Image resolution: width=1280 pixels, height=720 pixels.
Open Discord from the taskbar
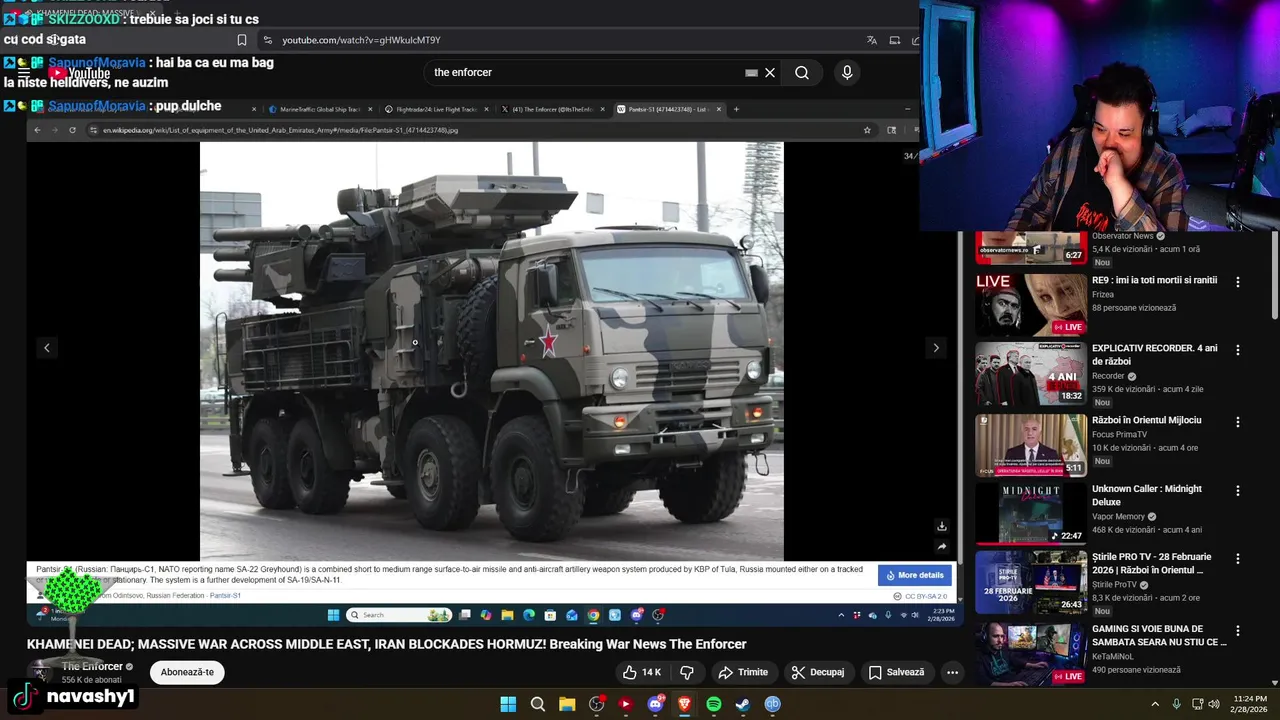click(656, 704)
